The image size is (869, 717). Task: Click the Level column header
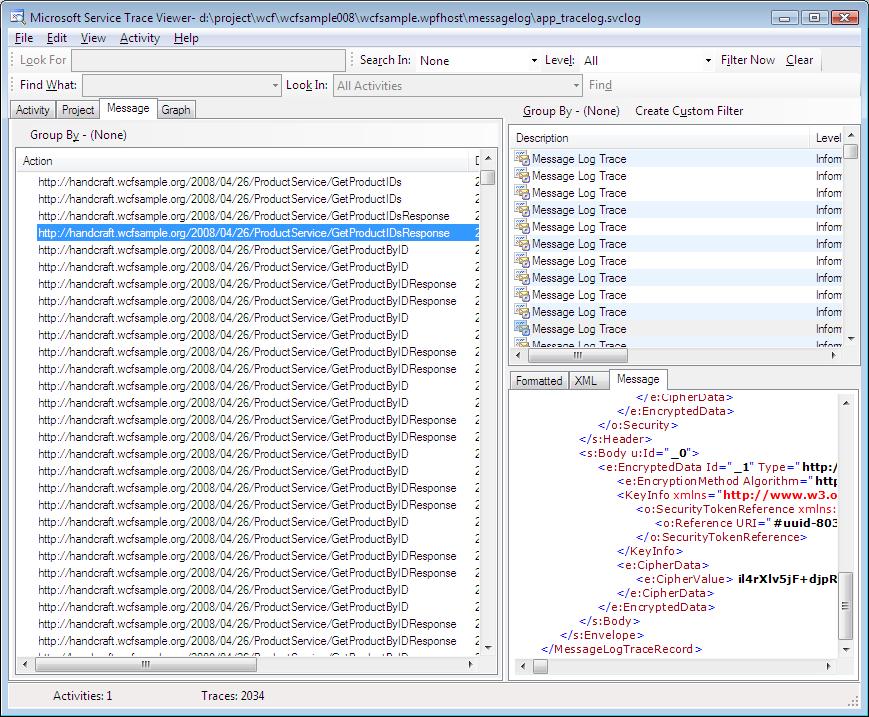(x=827, y=138)
